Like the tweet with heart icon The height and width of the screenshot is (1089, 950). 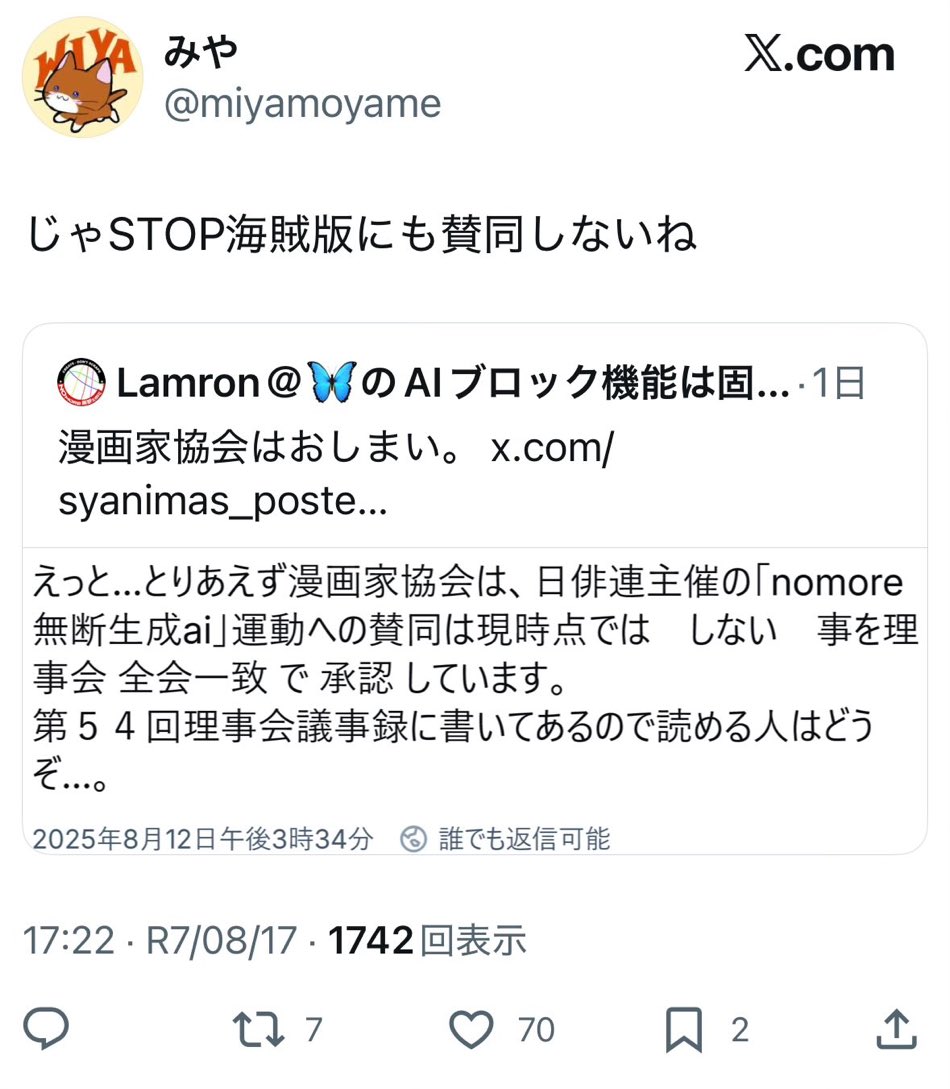coord(472,1029)
